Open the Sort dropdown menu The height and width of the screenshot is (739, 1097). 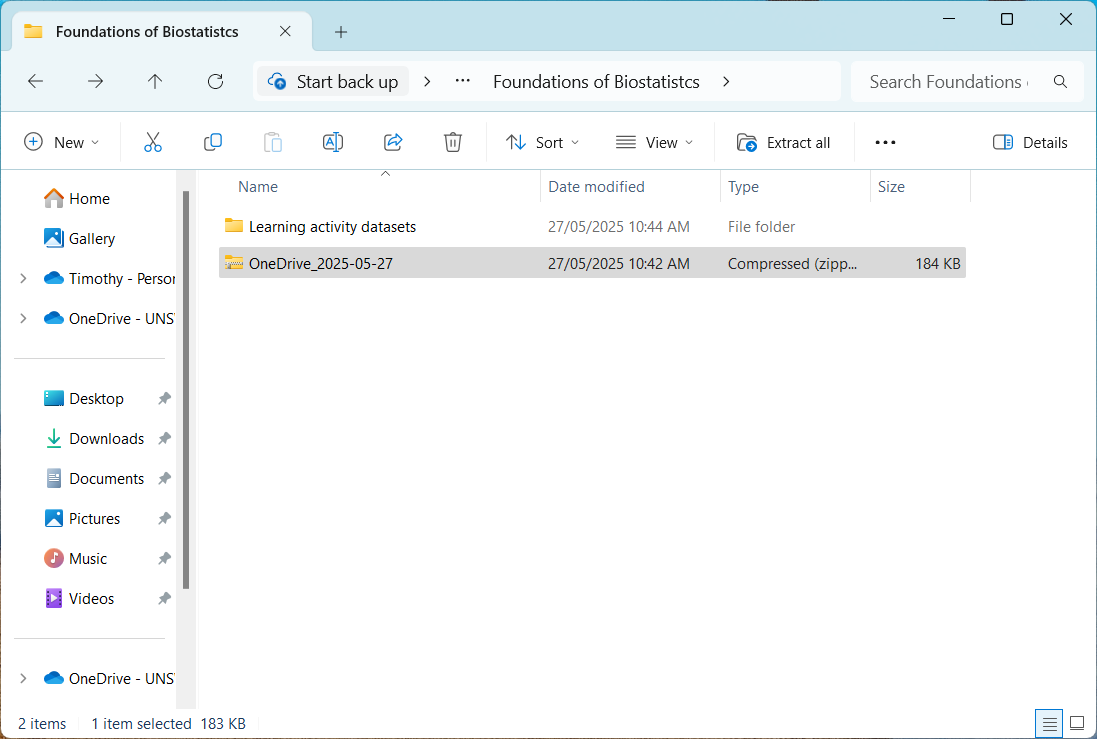click(542, 142)
